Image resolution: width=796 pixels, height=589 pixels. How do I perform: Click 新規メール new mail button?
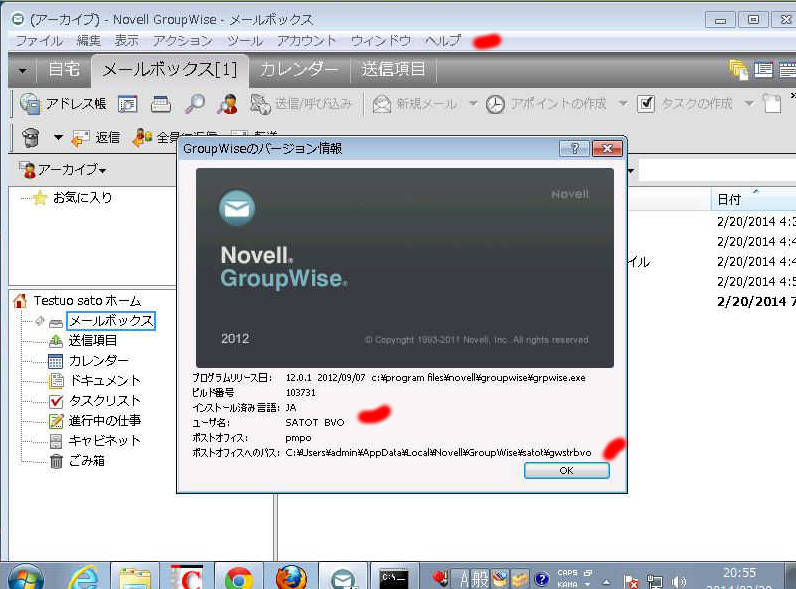[x=414, y=104]
